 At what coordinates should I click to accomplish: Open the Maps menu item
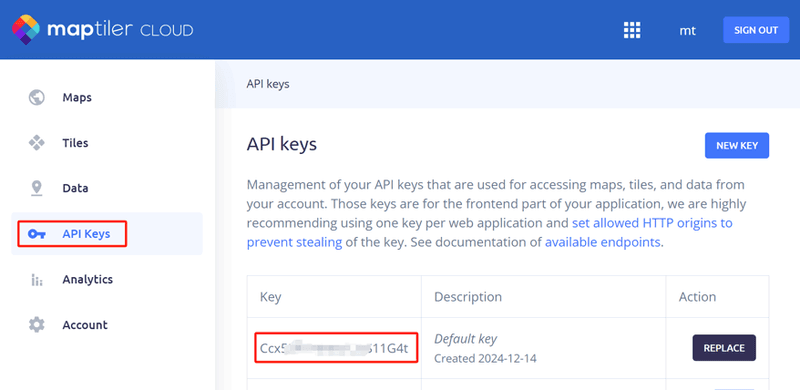coord(77,97)
